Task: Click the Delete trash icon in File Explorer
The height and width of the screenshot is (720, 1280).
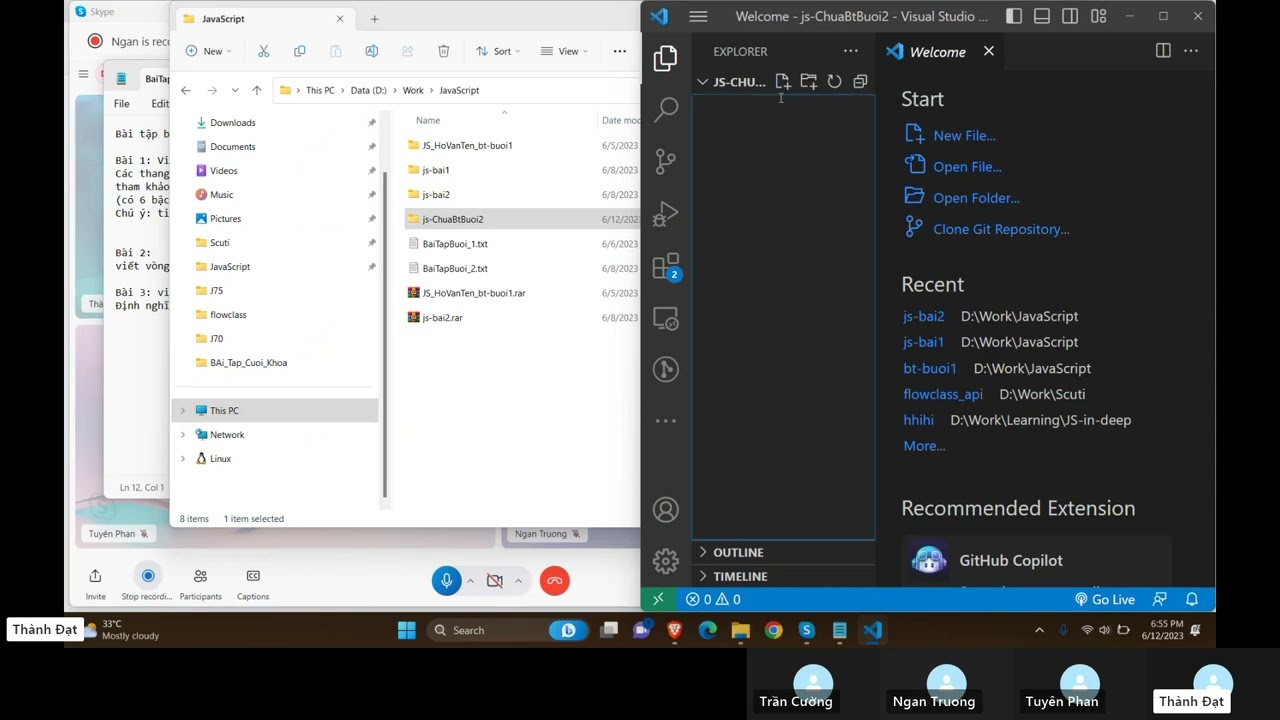Action: click(x=444, y=51)
